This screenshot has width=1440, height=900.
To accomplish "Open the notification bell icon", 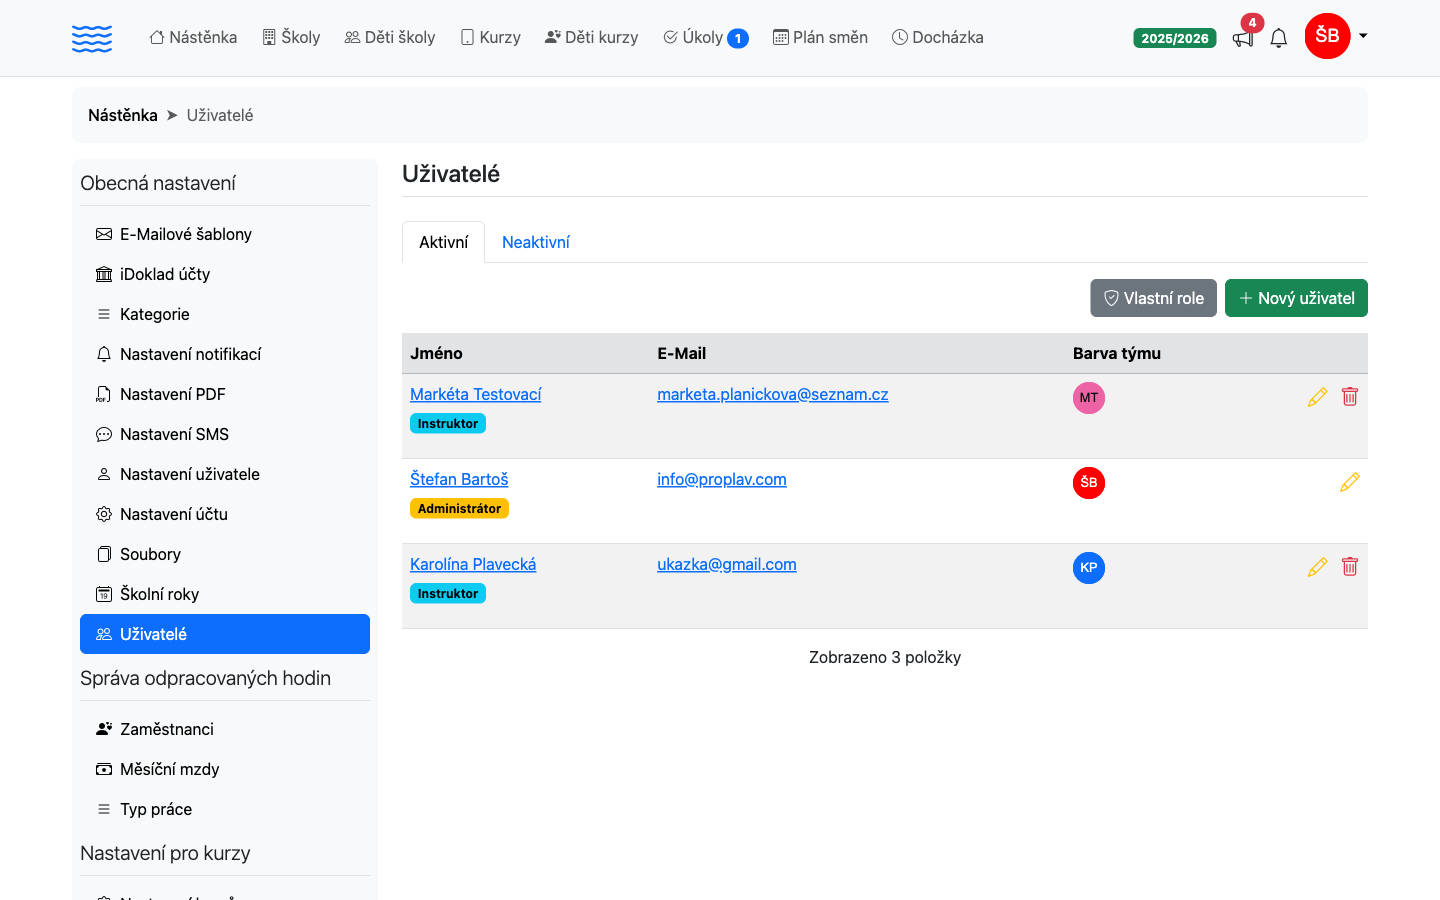I will click(1279, 38).
